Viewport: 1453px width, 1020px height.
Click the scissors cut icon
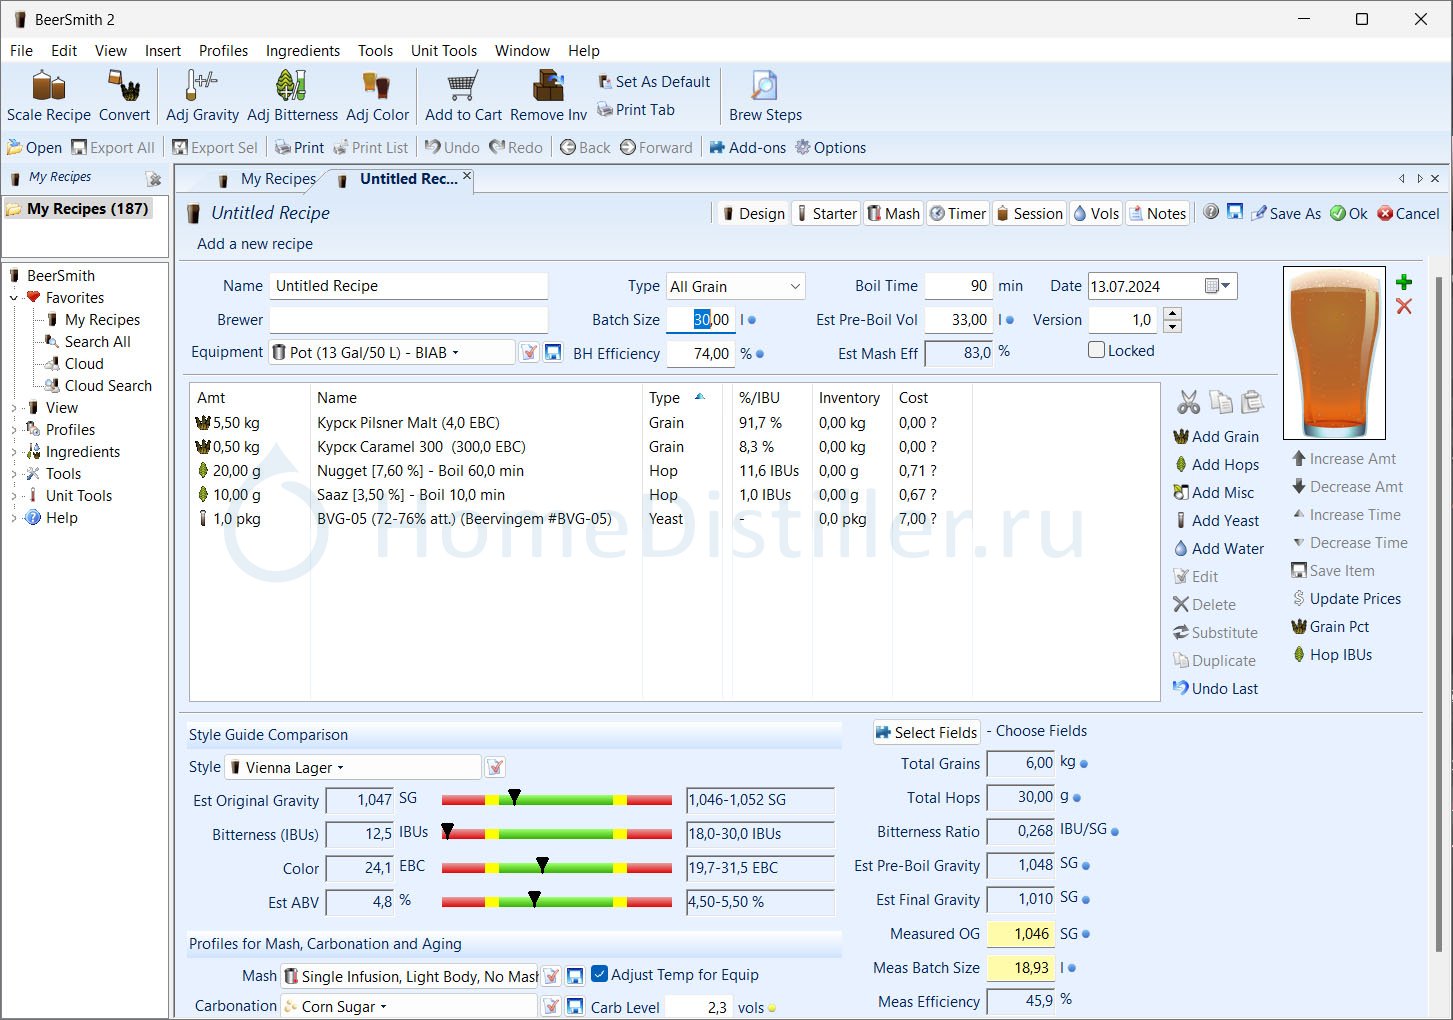click(1188, 402)
